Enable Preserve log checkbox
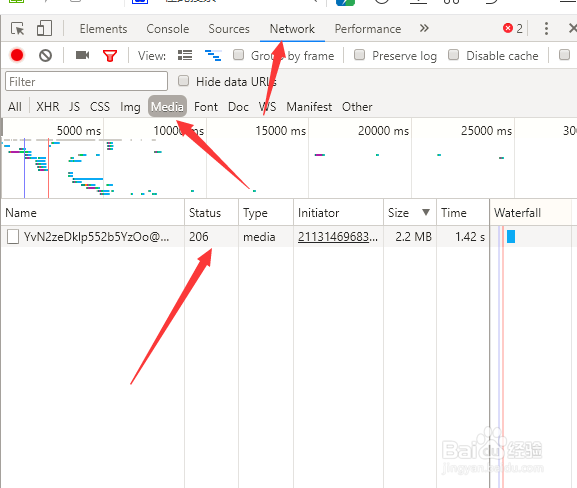 [359, 55]
